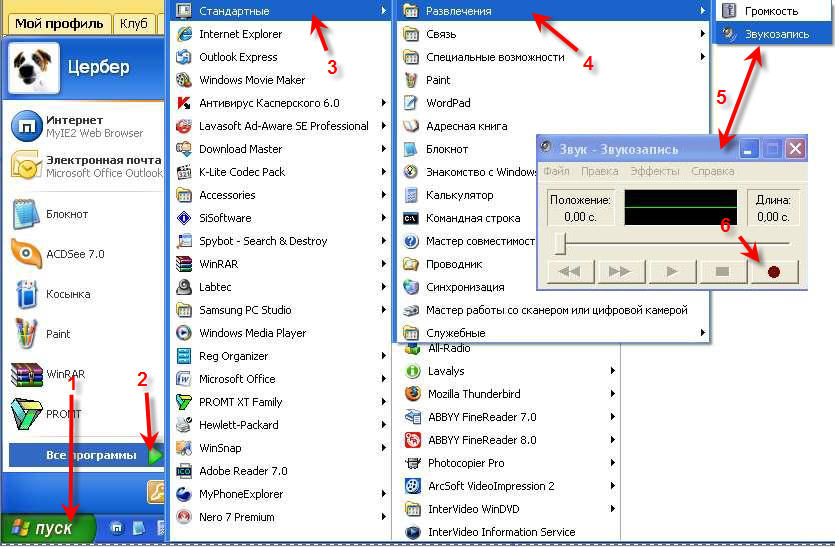
Task: Click the MyPhoneExplorer icon
Action: [x=184, y=494]
